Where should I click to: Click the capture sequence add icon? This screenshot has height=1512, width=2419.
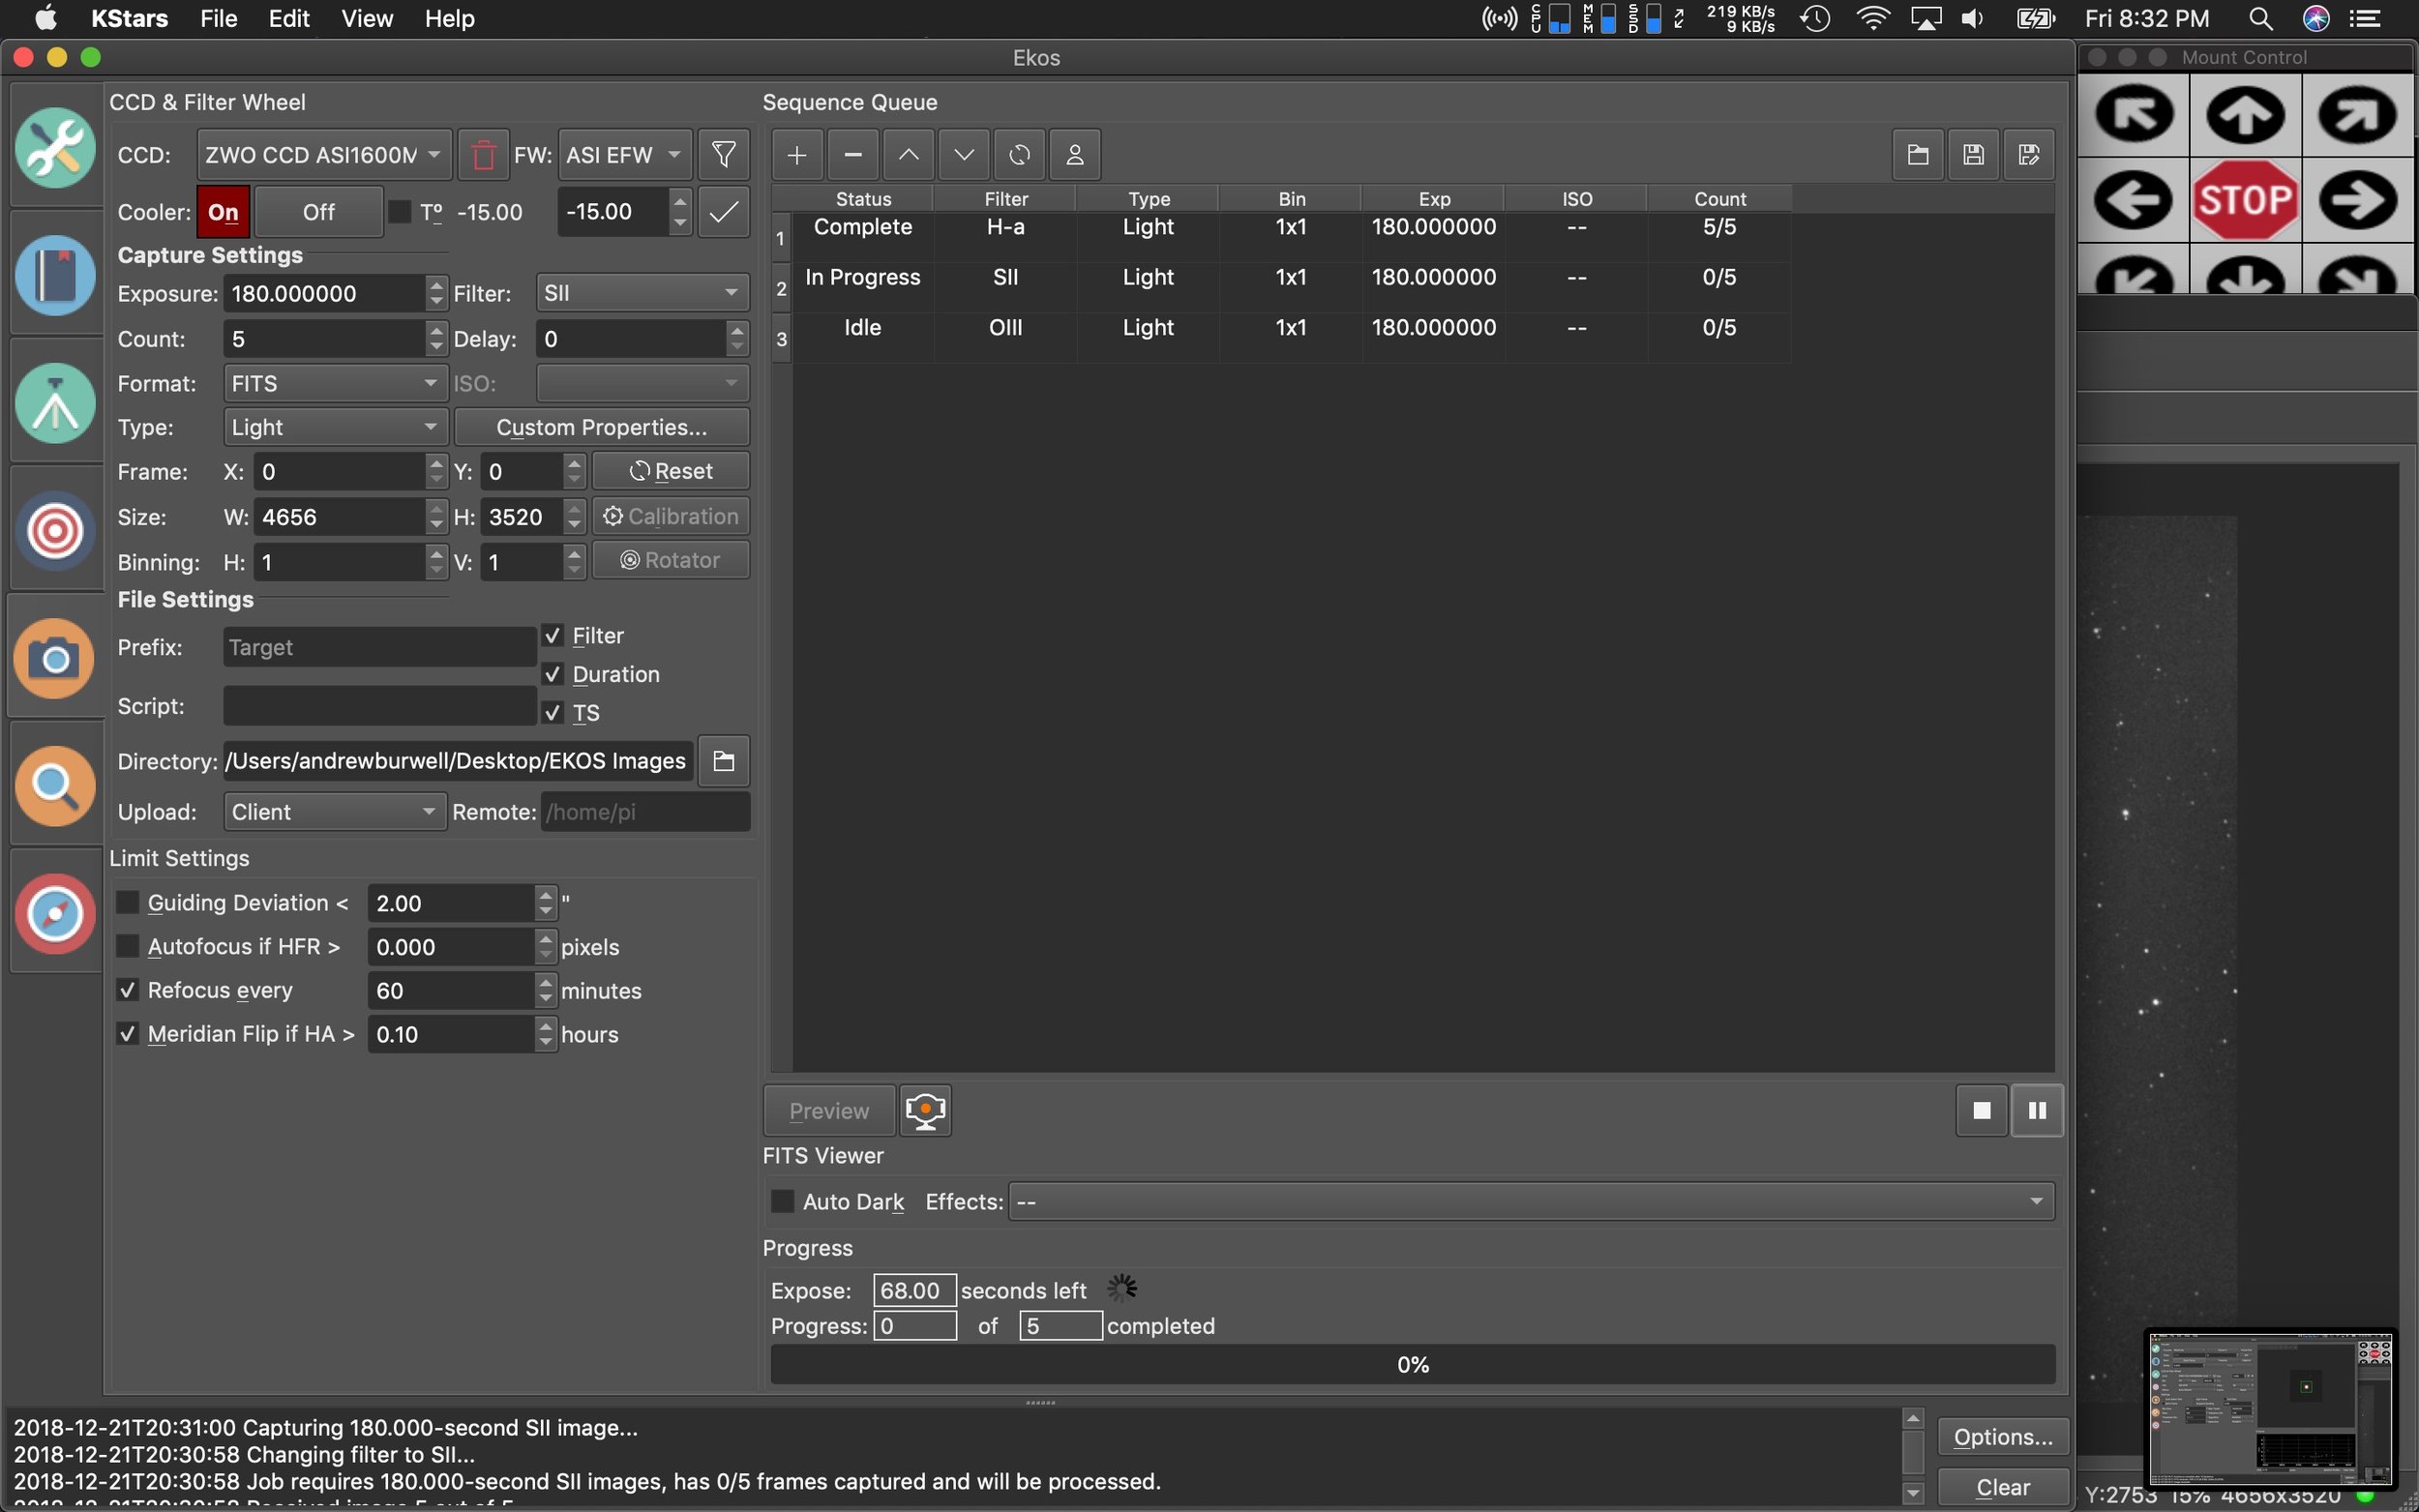792,153
